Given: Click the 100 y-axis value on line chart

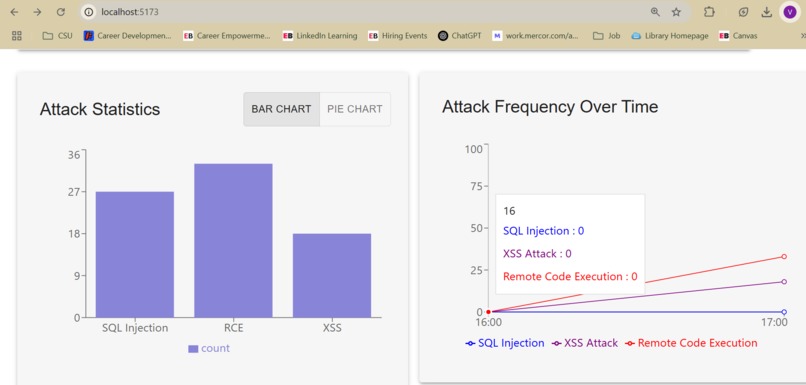Looking at the screenshot, I should pyautogui.click(x=473, y=149).
